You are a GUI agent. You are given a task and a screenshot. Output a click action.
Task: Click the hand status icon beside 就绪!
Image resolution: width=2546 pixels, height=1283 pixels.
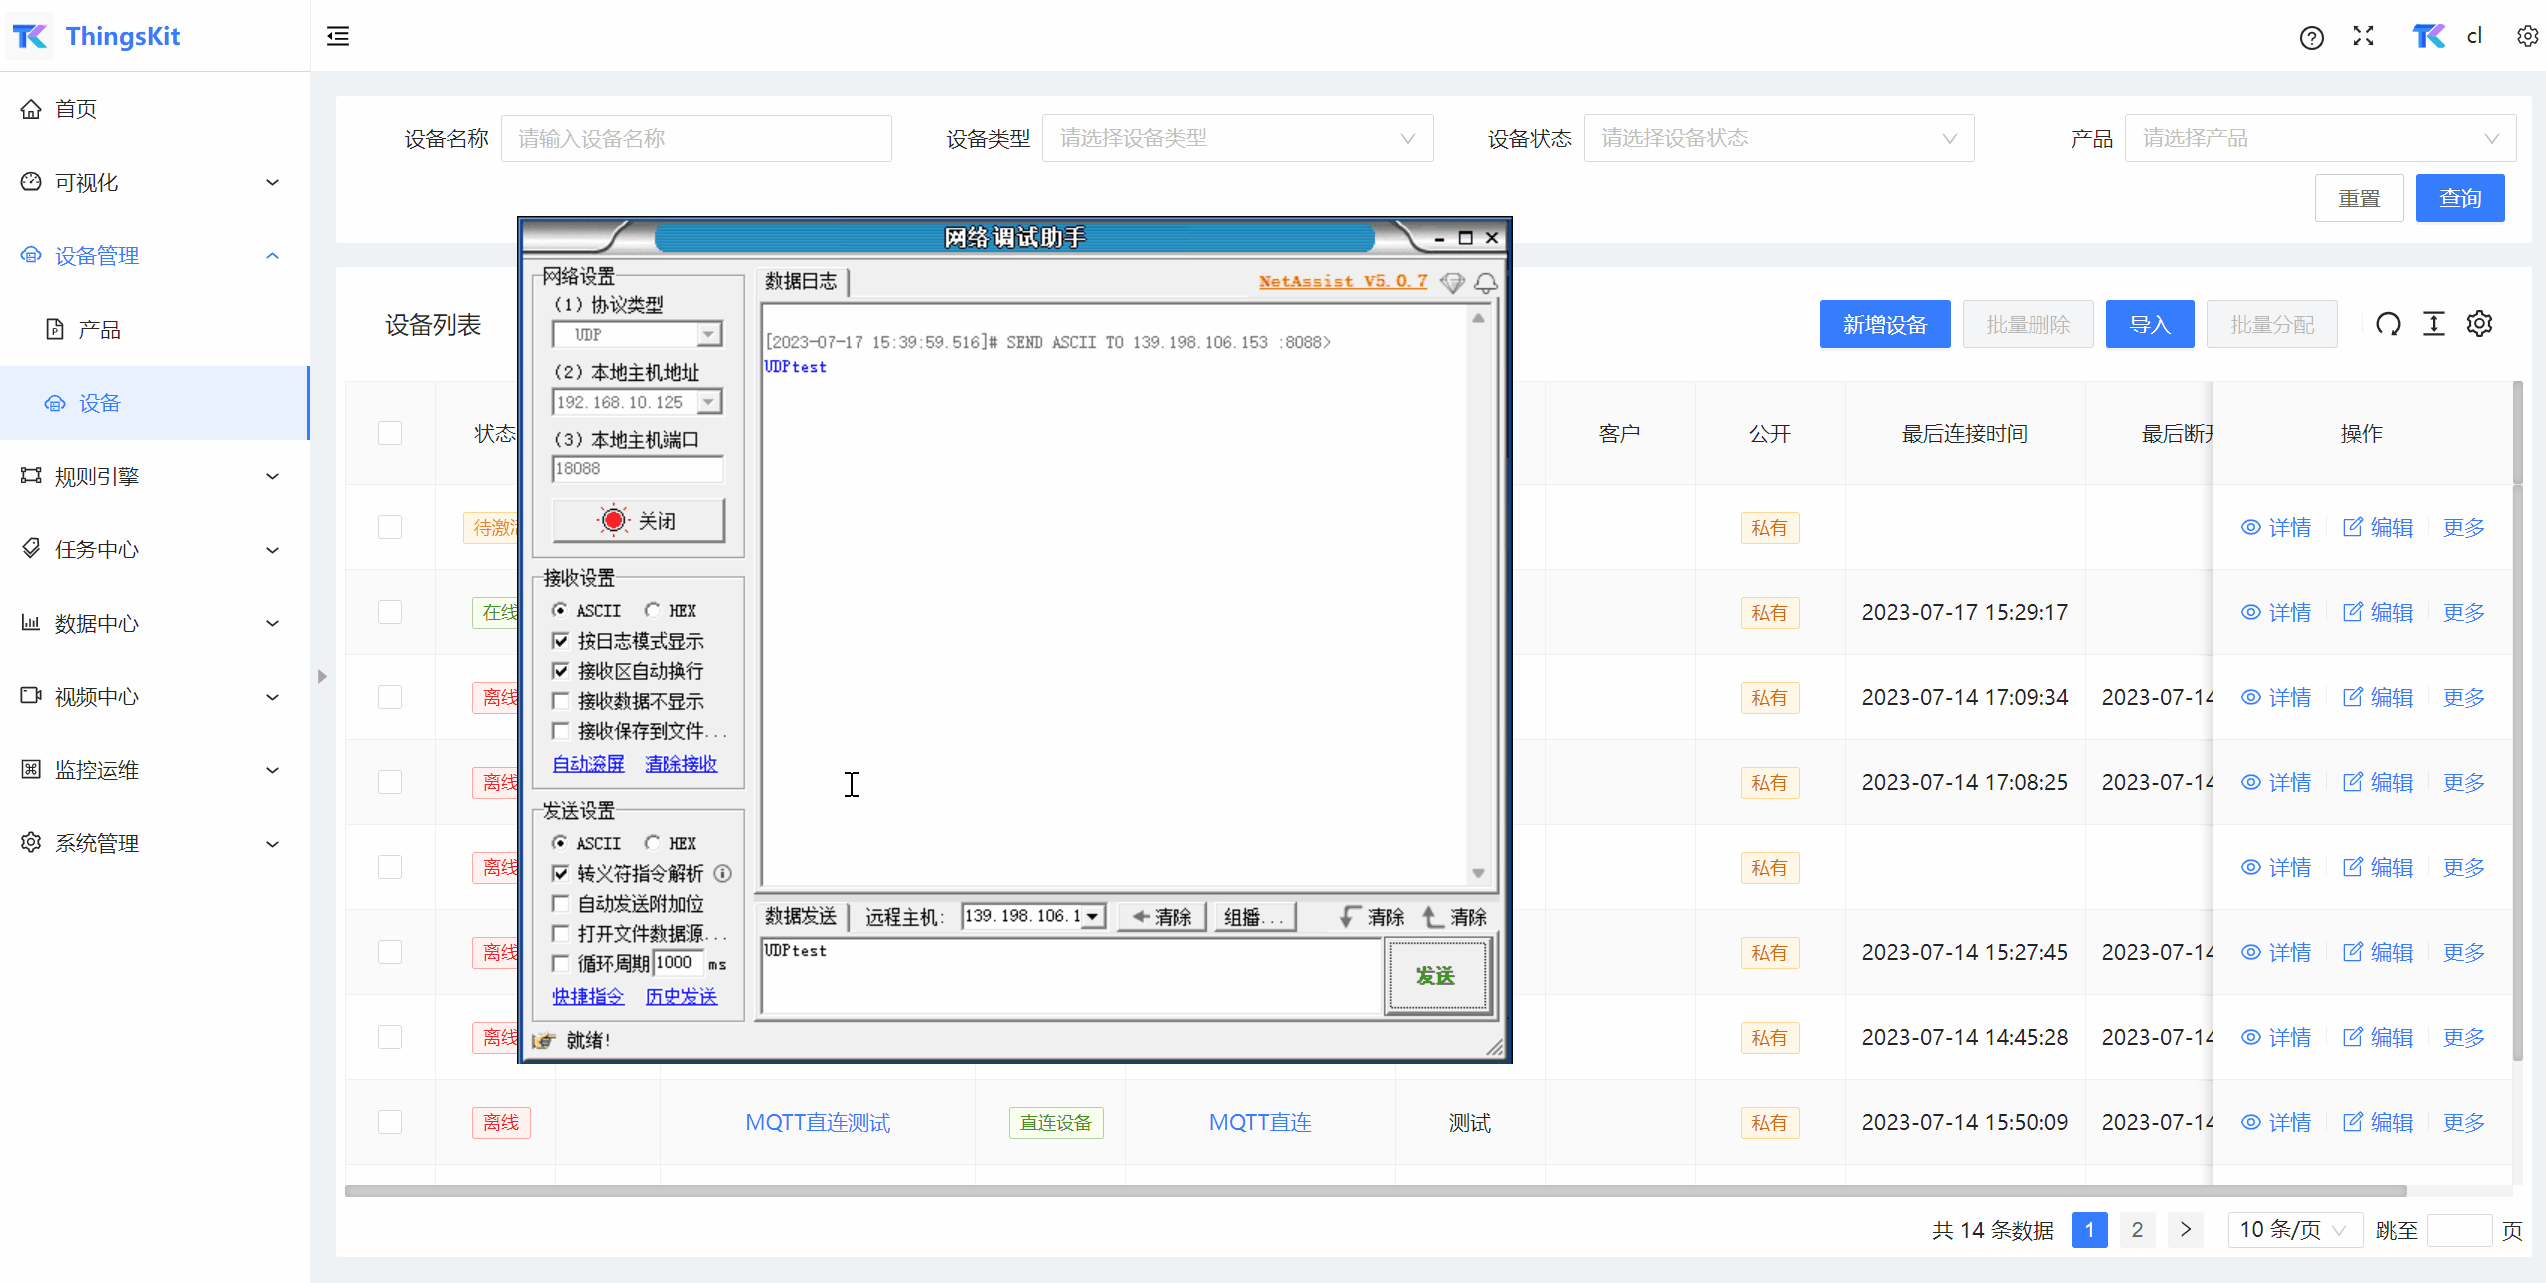tap(544, 1041)
